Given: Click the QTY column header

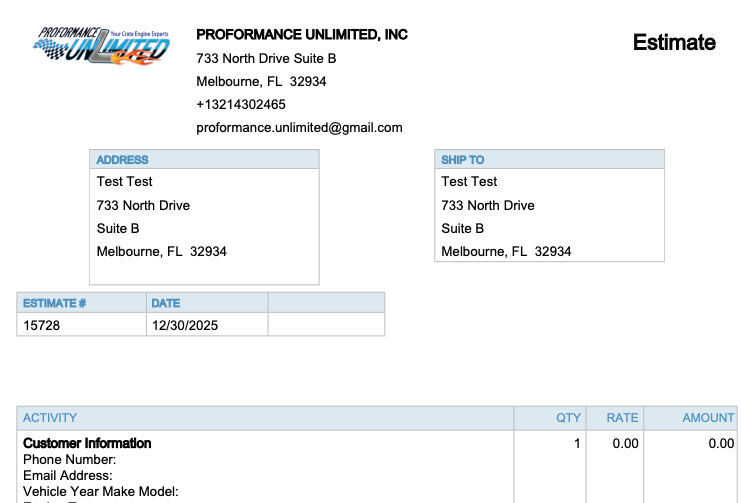Looking at the screenshot, I should (x=568, y=418).
